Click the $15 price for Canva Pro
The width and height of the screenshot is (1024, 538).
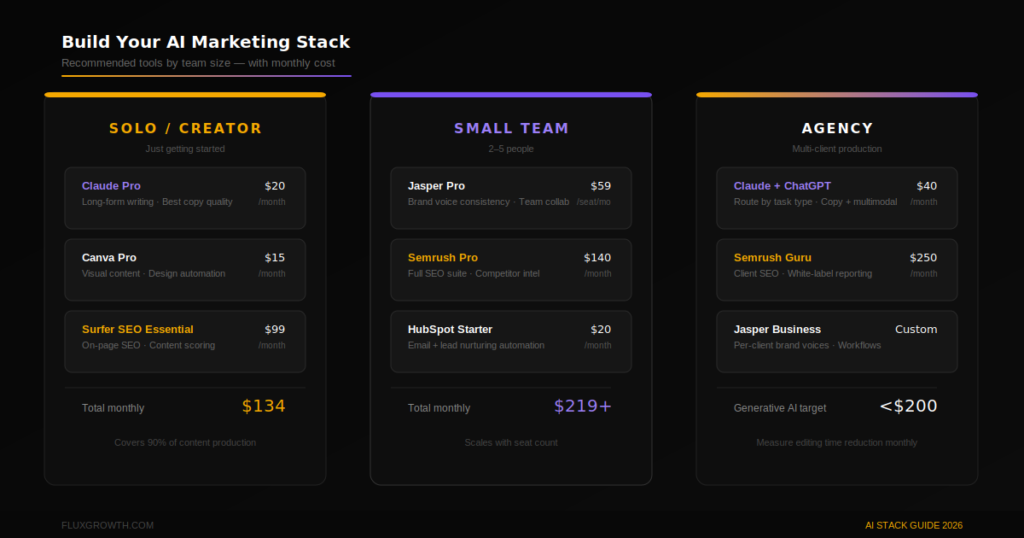pos(275,258)
